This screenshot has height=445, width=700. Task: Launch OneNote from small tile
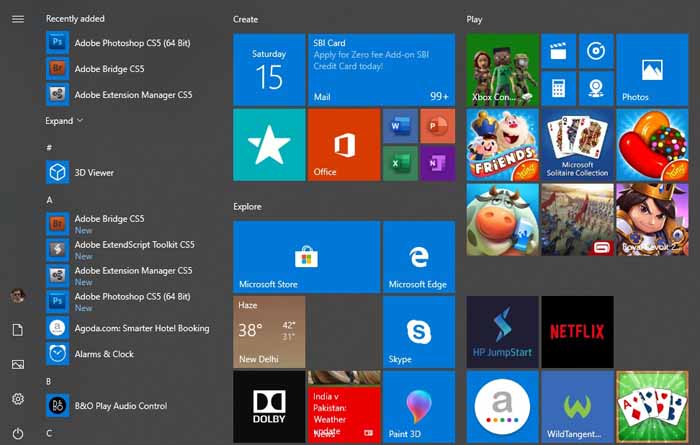pos(438,163)
